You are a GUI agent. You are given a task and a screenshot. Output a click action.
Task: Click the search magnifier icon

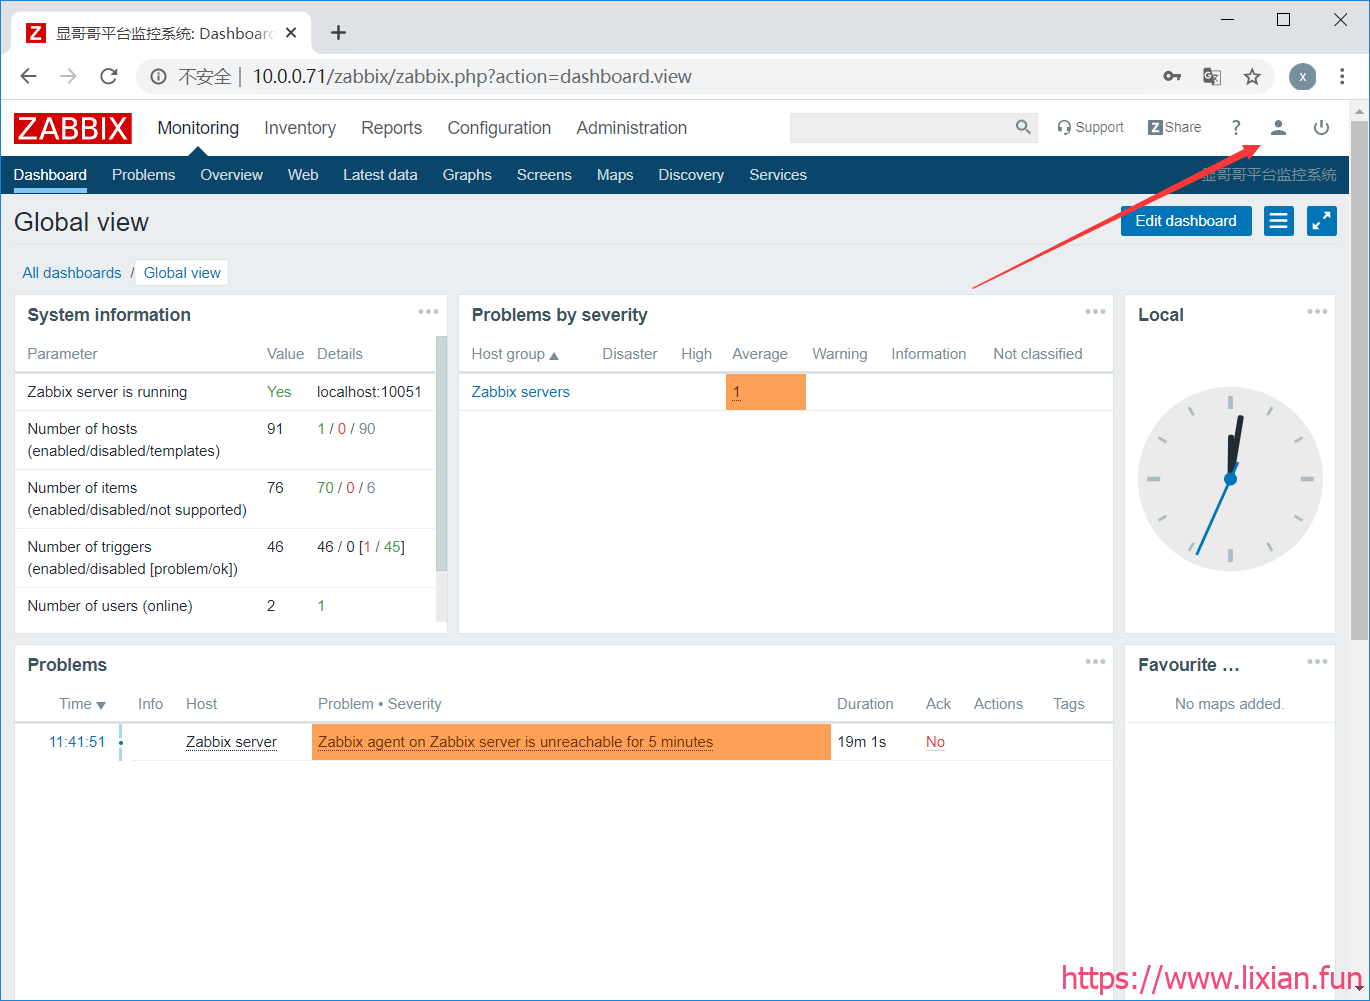(1023, 127)
